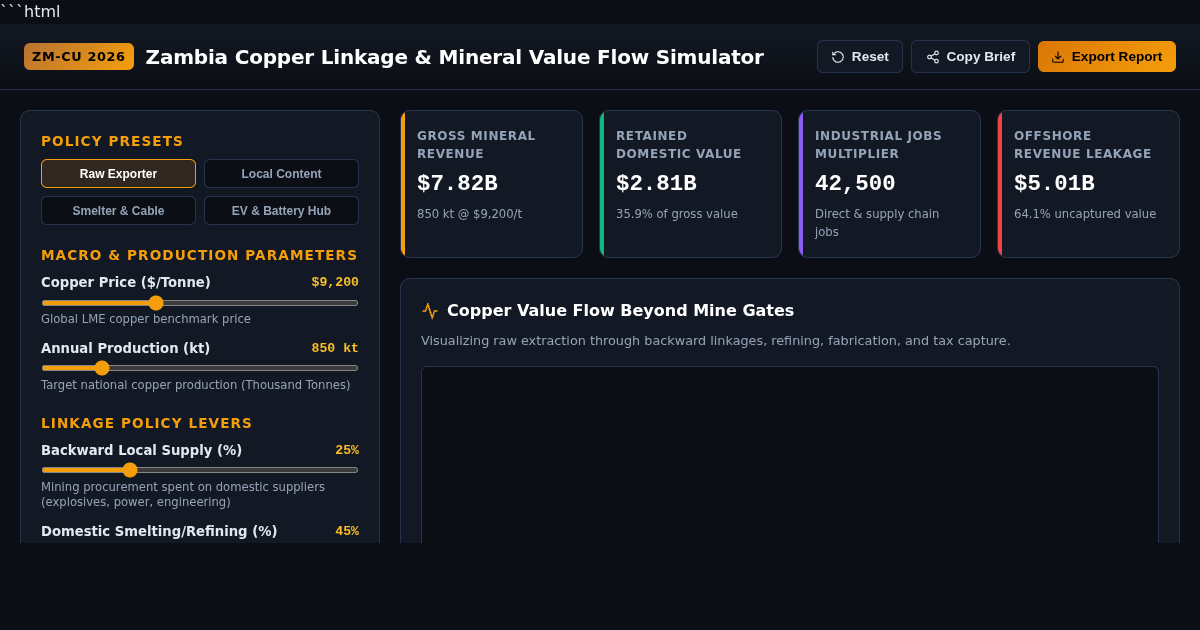Click the ZM-CU 2026 badge

point(79,56)
